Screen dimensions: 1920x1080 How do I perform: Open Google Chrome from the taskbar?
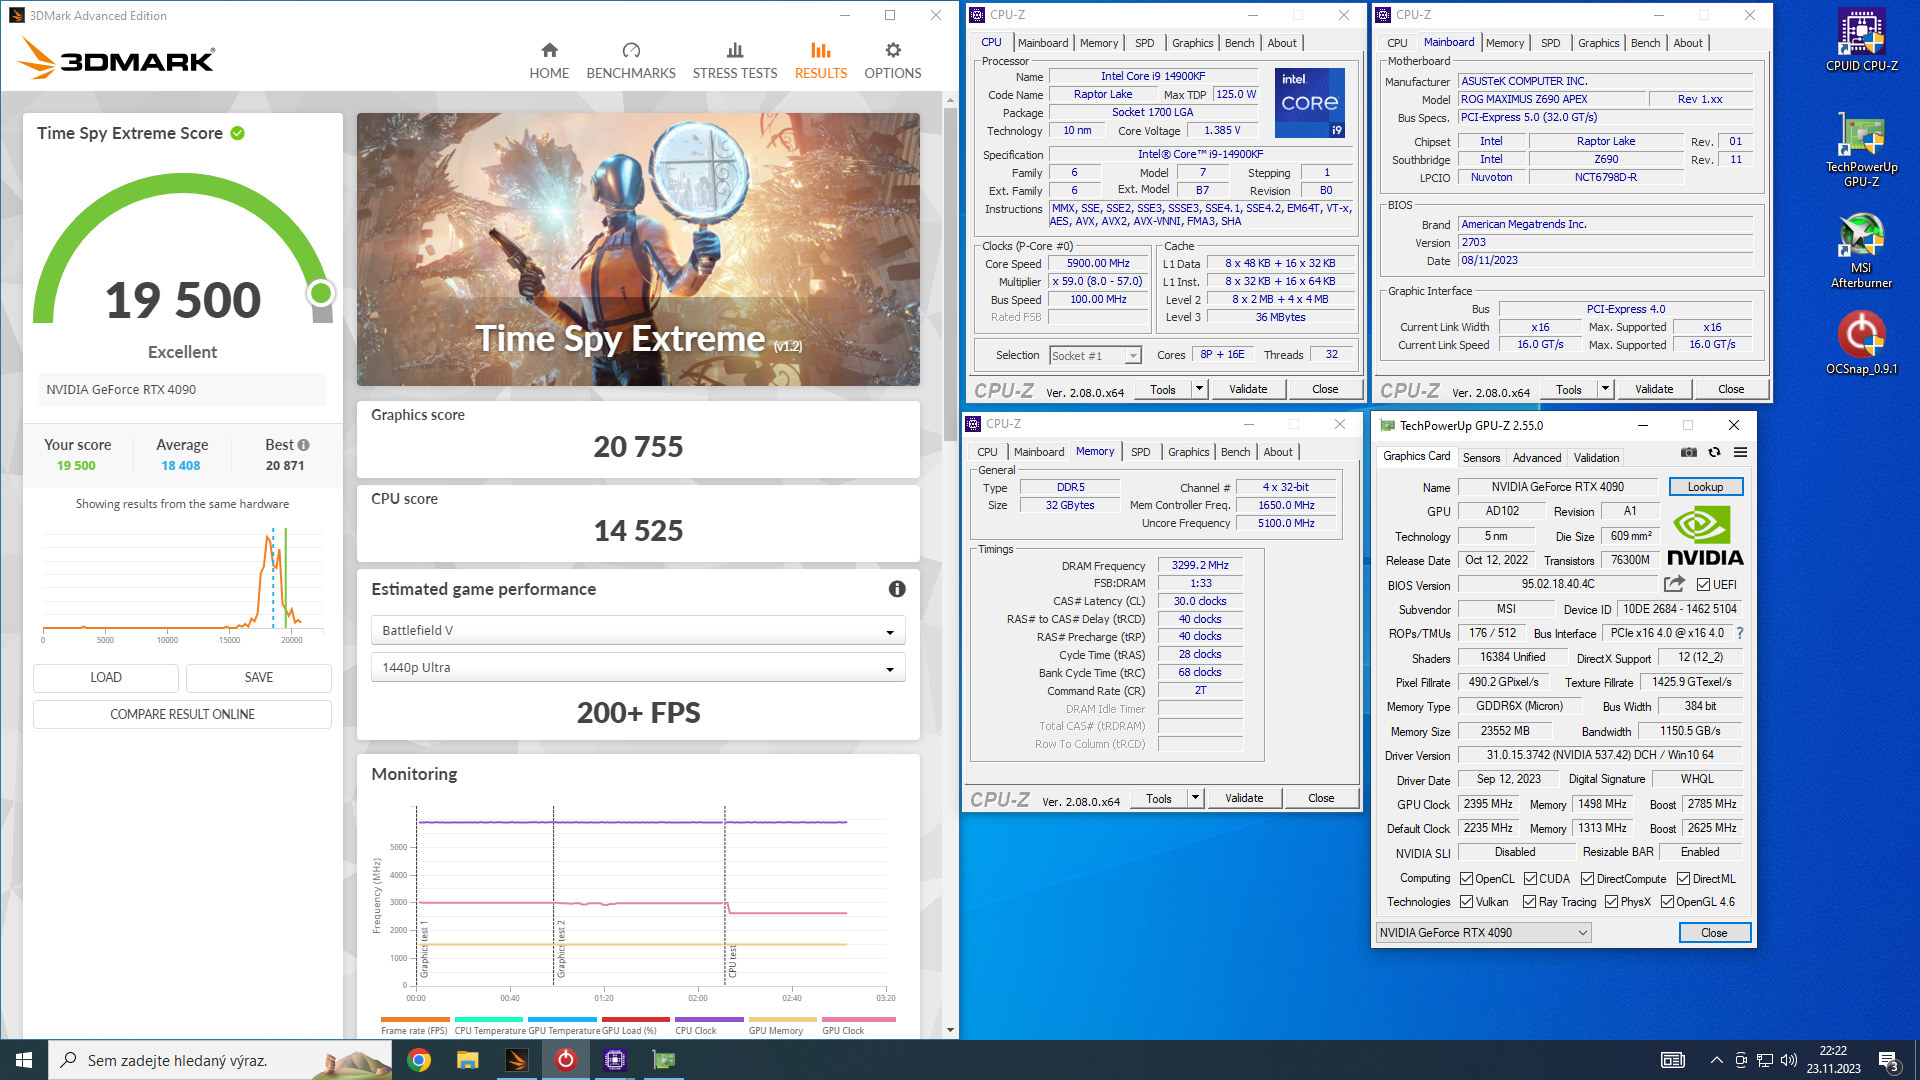(419, 1060)
